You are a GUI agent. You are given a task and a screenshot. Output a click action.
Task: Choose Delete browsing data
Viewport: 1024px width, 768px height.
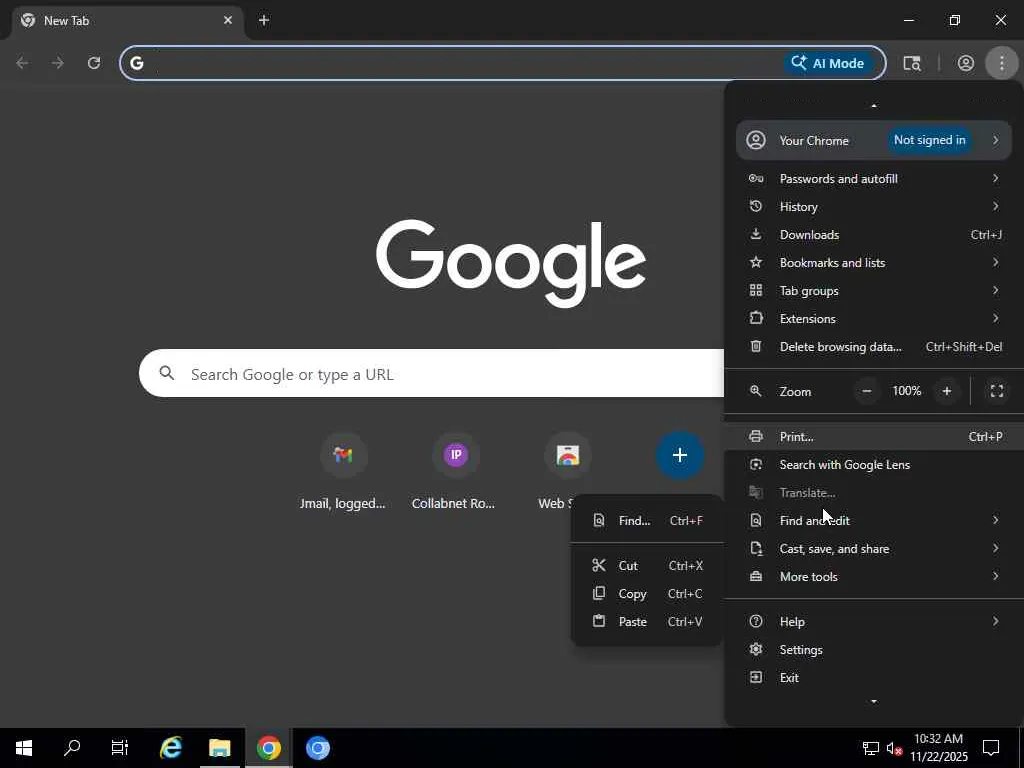click(874, 347)
